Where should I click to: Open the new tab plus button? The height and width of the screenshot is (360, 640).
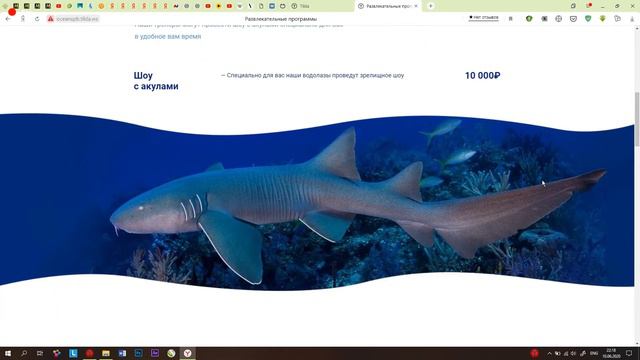point(430,6)
